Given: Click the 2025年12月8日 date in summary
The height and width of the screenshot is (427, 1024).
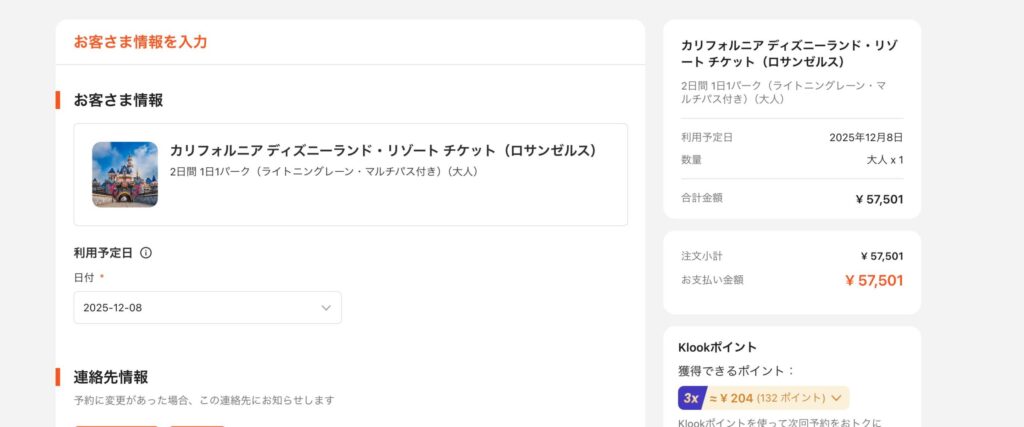Looking at the screenshot, I should (x=866, y=137).
